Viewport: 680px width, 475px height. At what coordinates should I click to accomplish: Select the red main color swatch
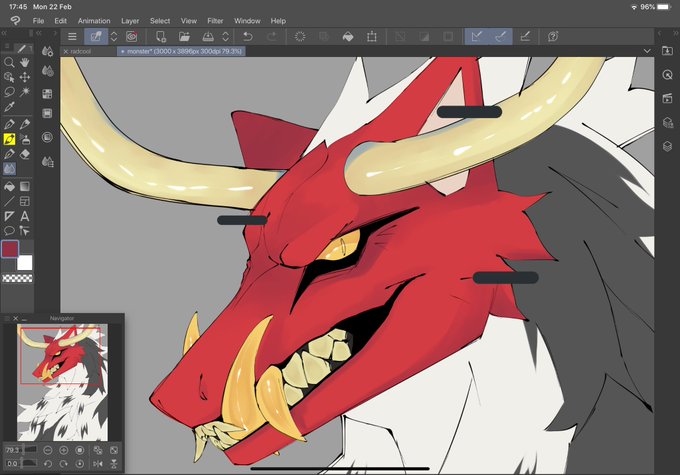[10, 249]
